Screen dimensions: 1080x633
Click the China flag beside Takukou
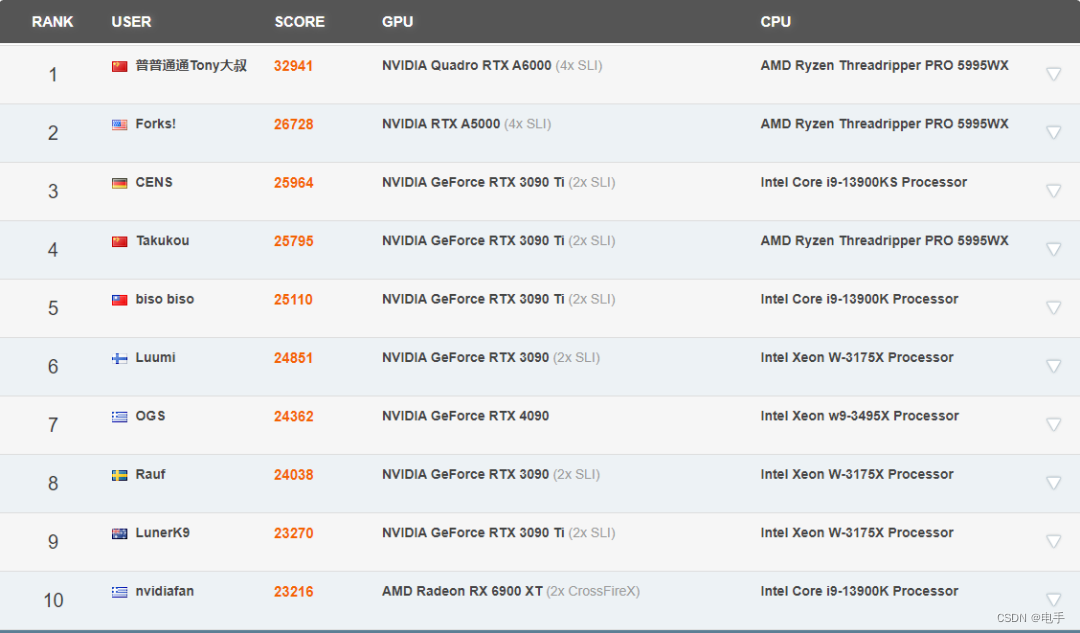coord(120,242)
